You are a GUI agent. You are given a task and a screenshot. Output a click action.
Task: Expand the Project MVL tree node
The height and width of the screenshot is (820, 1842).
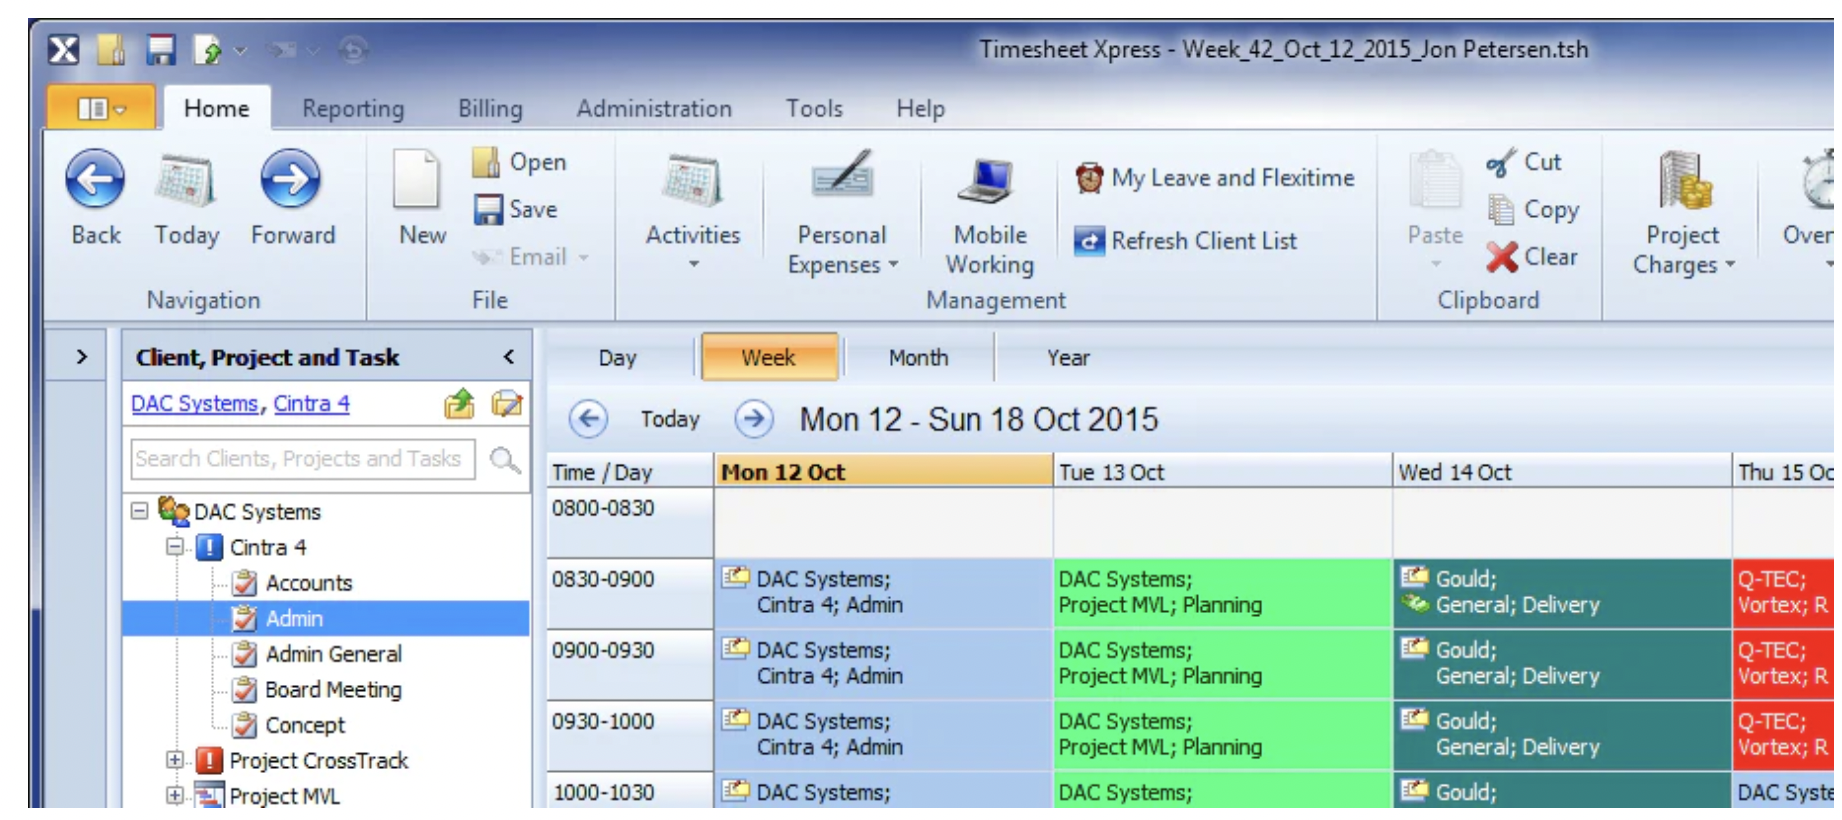pos(175,796)
